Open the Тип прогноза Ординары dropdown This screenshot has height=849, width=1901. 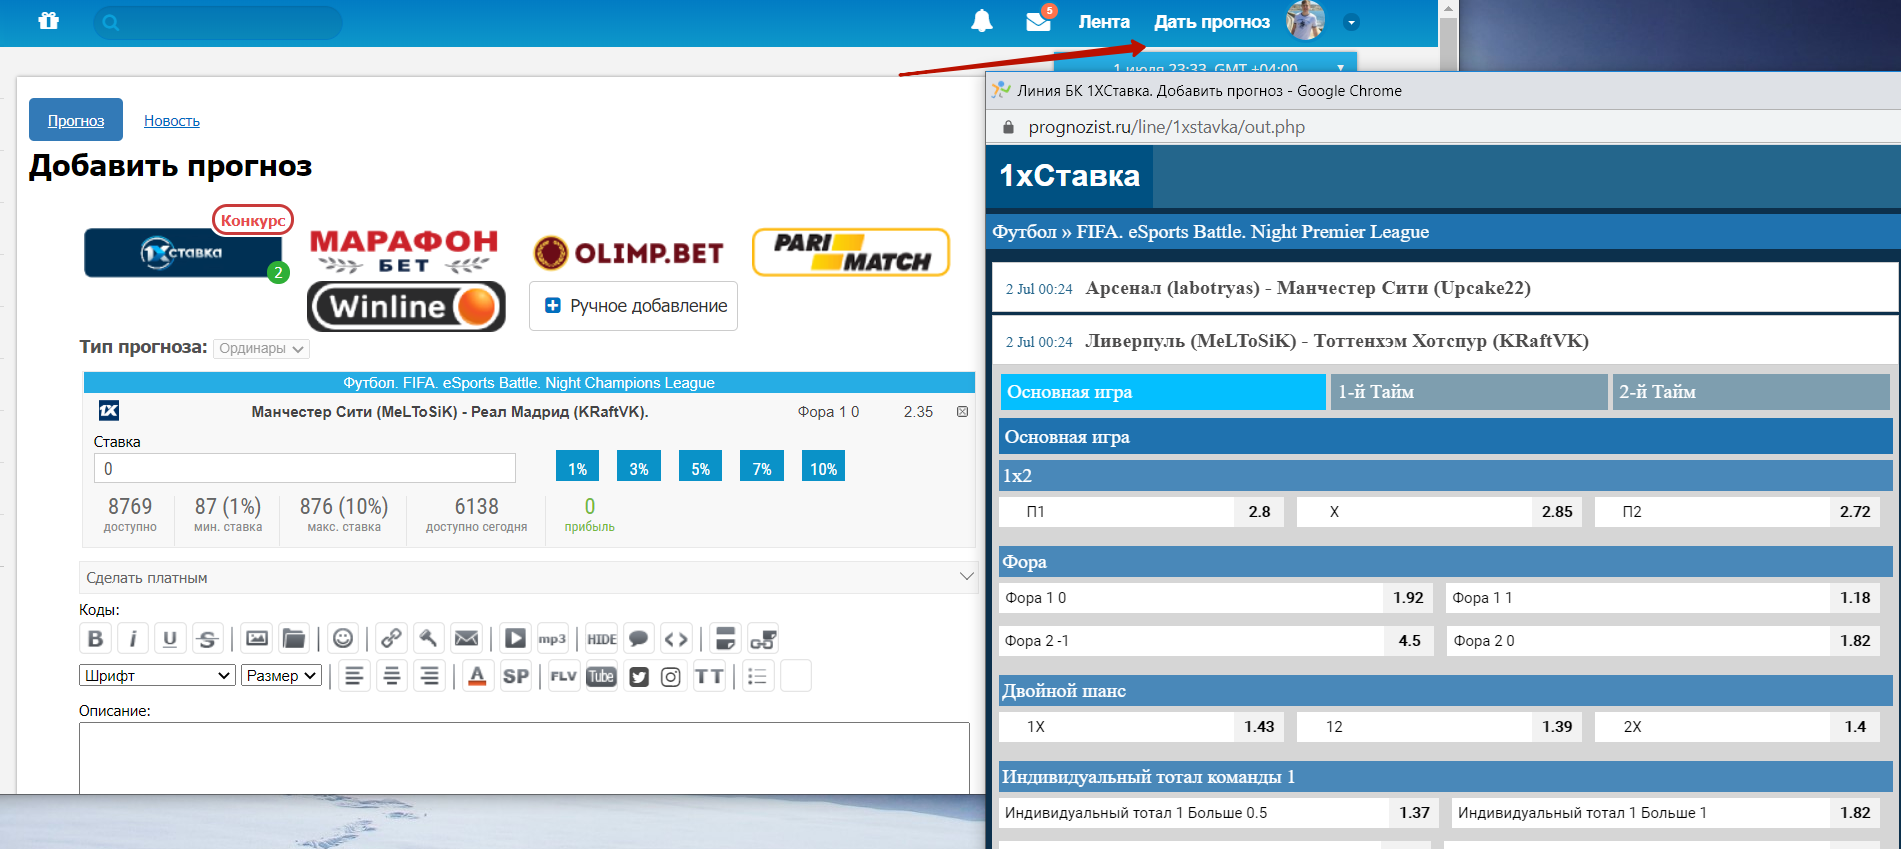click(261, 348)
